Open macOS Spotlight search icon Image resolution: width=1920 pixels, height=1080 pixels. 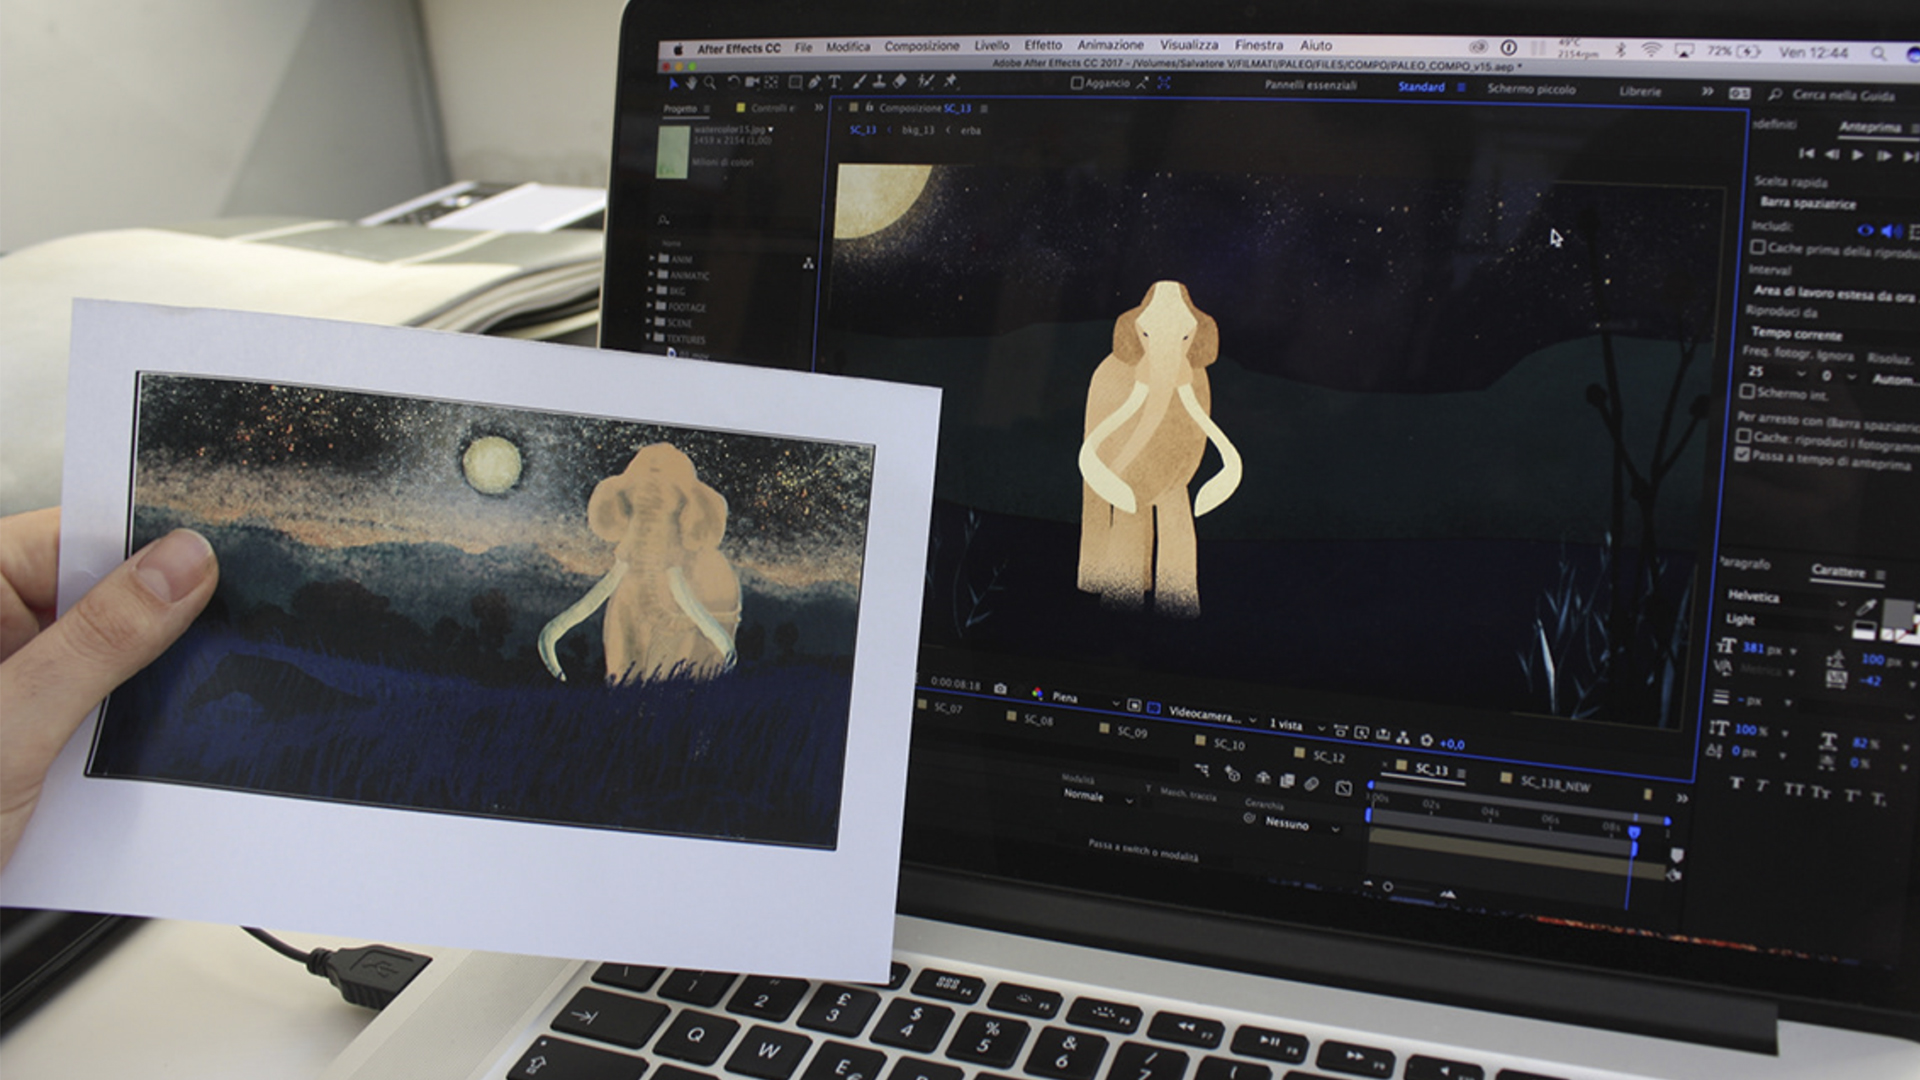click(x=1878, y=53)
